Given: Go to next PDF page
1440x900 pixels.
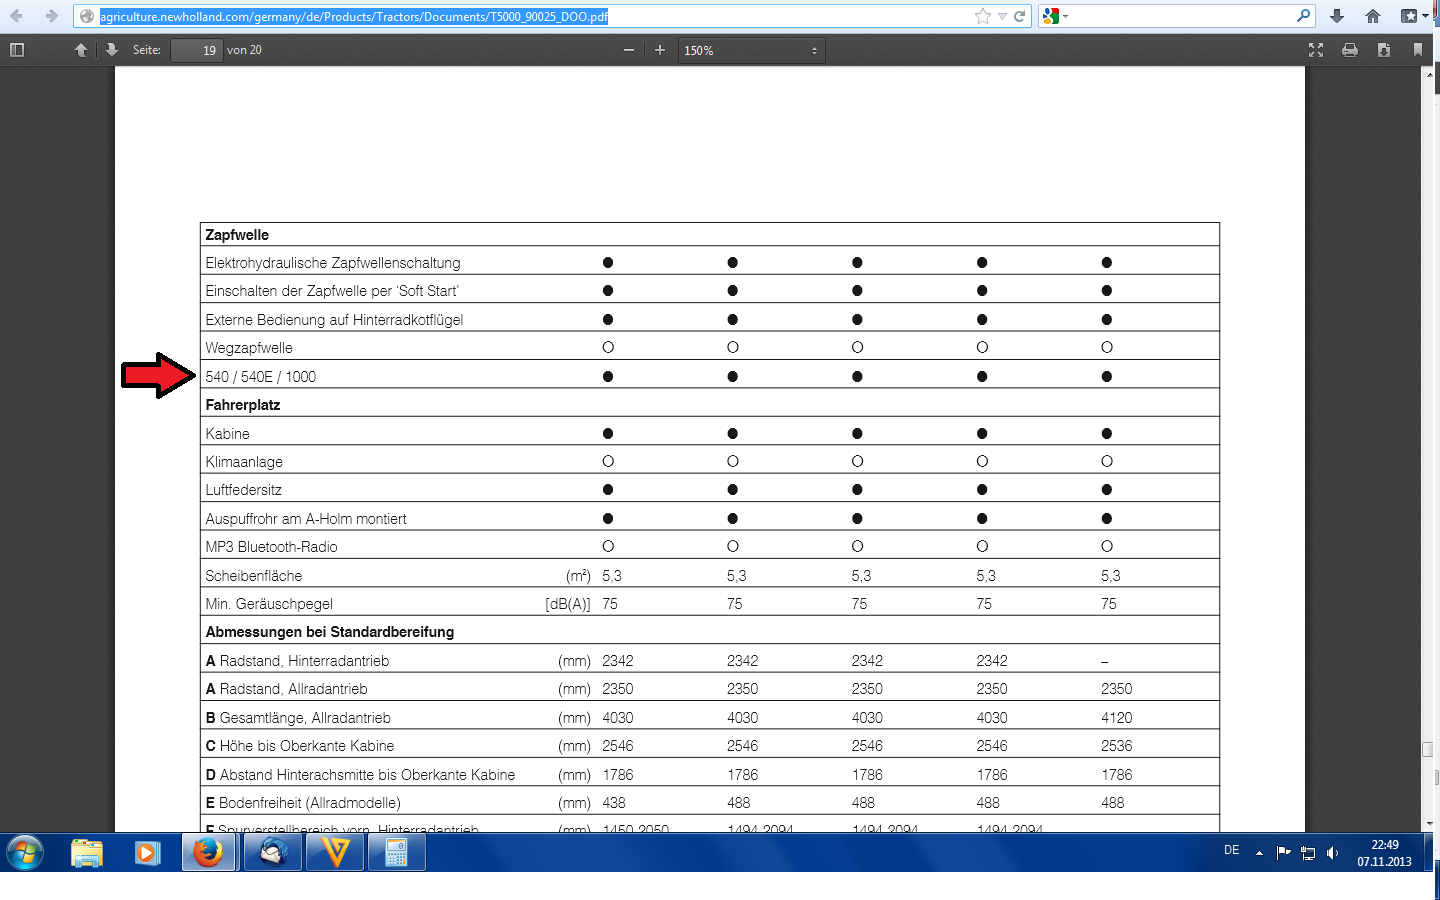Looking at the screenshot, I should point(112,50).
